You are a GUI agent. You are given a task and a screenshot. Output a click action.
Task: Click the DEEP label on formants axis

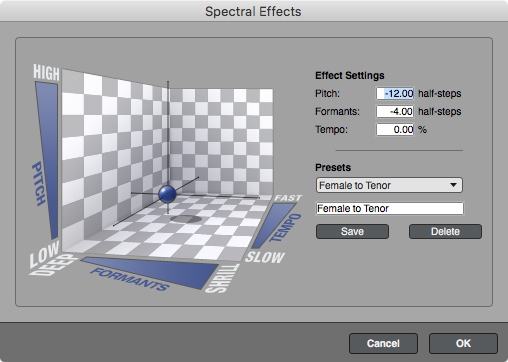(x=54, y=265)
